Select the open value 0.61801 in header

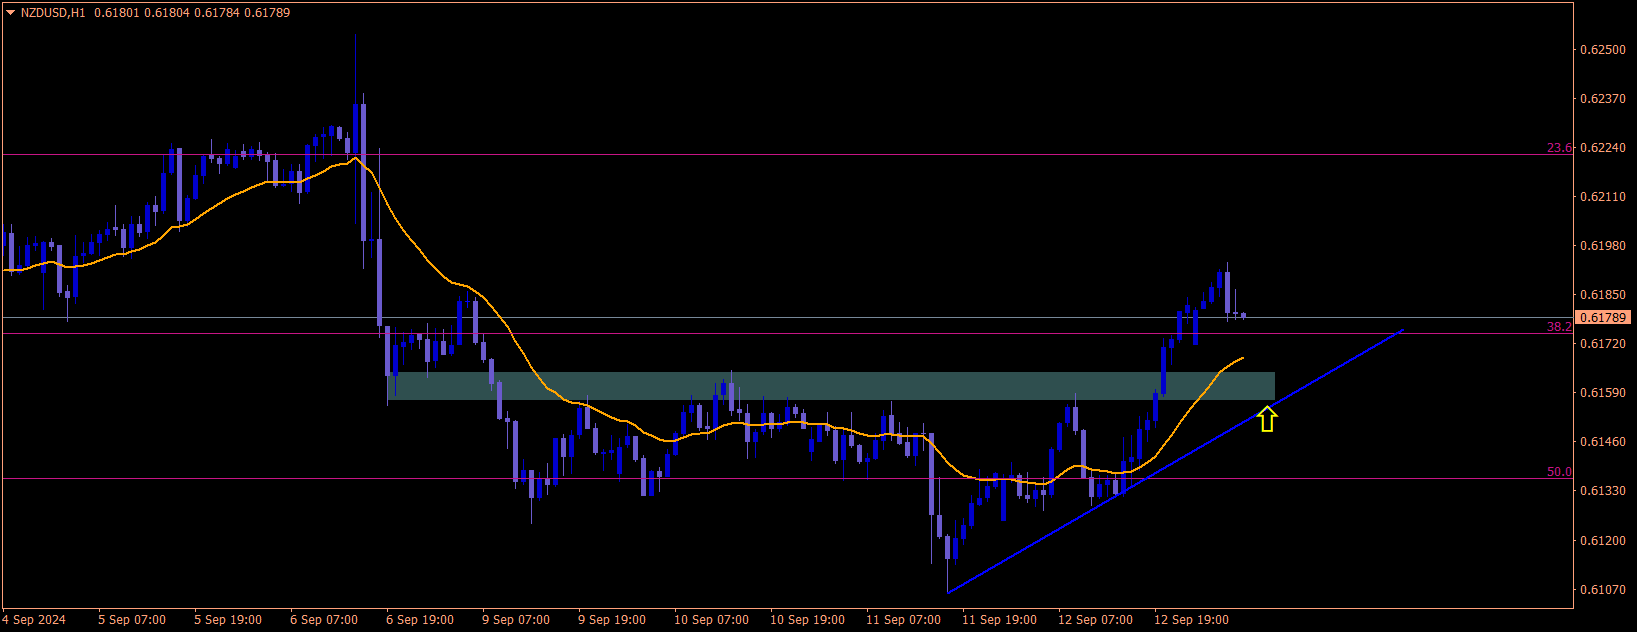(x=115, y=13)
